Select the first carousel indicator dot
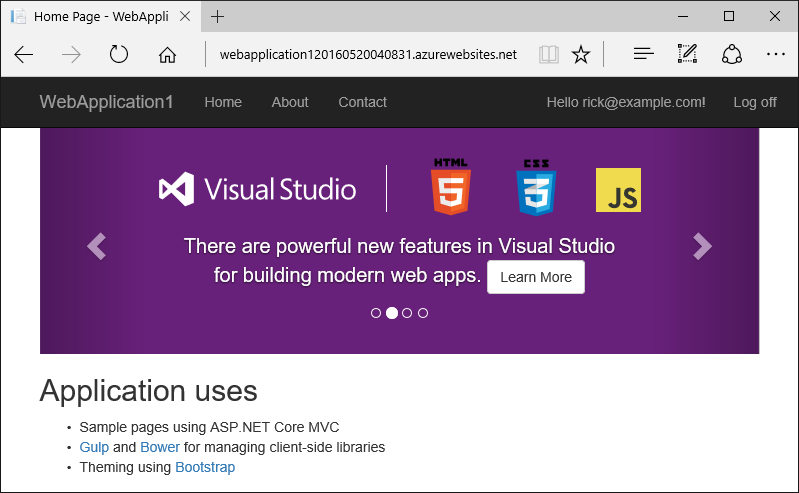The height and width of the screenshot is (493, 799). 376,313
